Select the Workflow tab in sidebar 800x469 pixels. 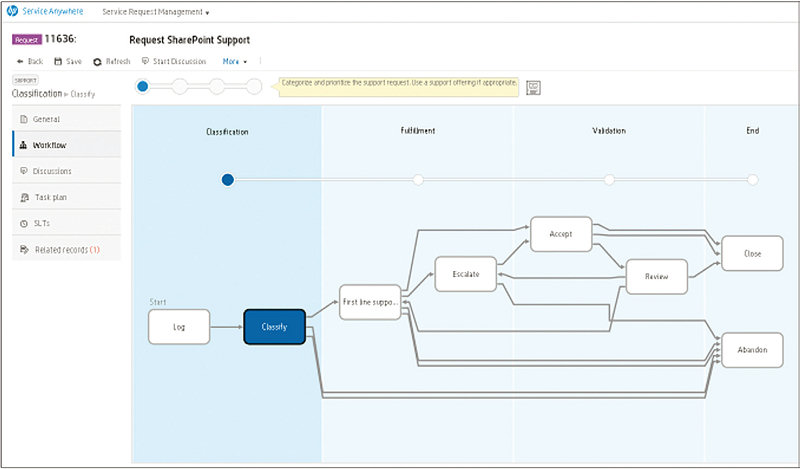pyautogui.click(x=49, y=145)
